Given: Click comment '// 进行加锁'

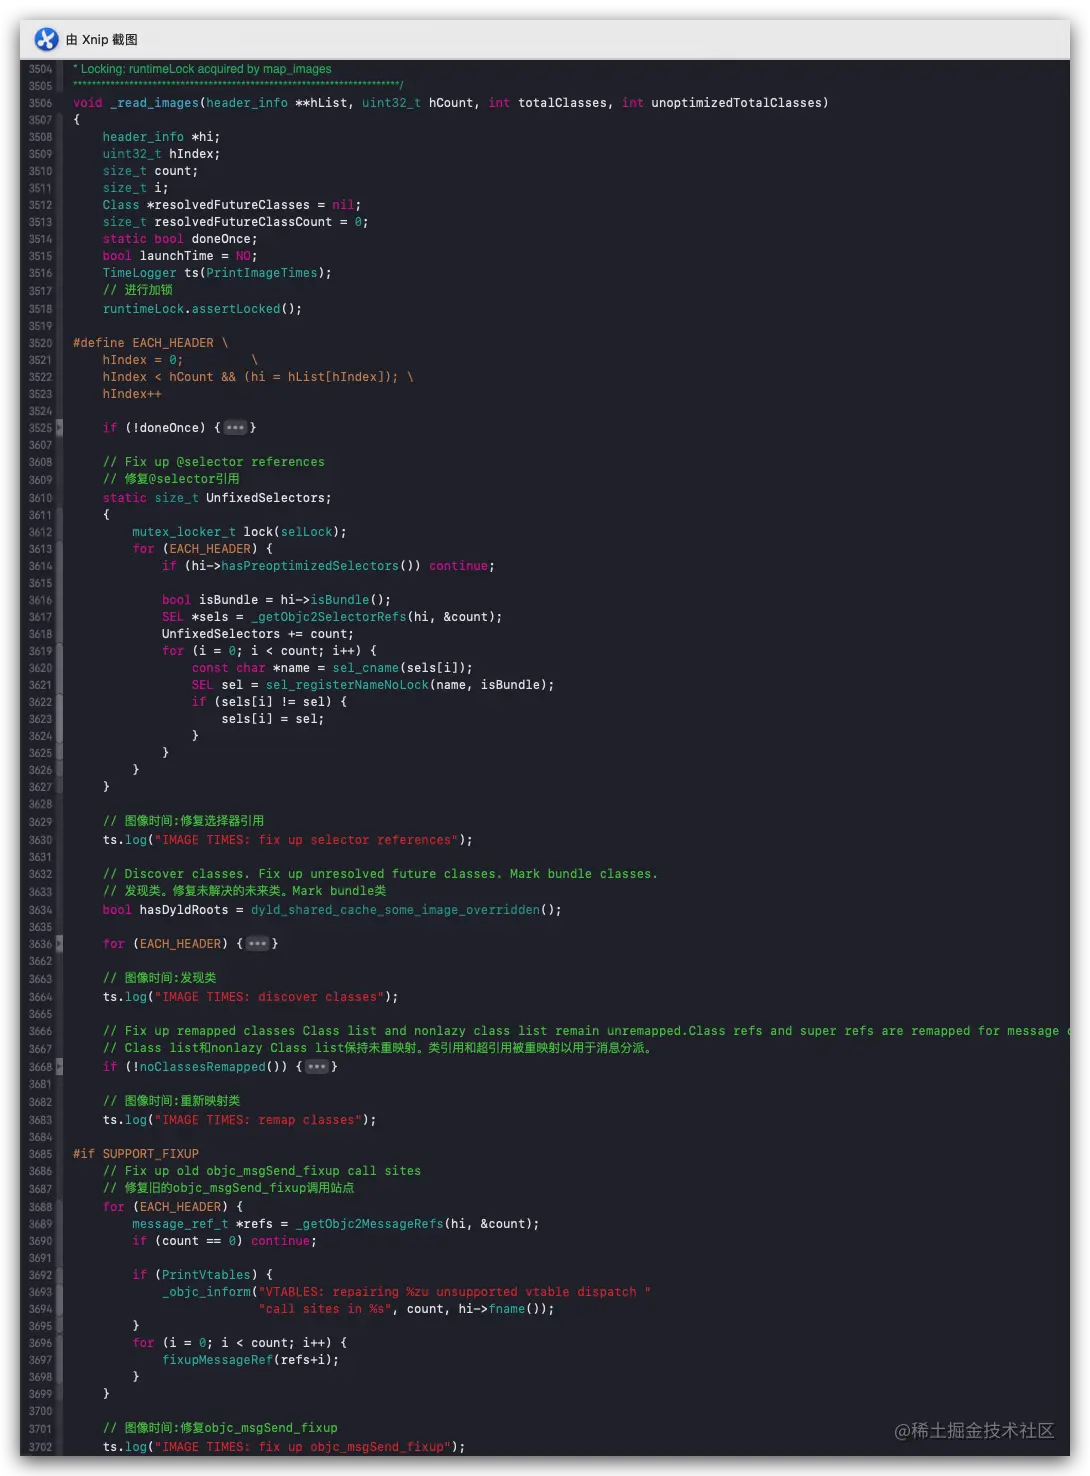Looking at the screenshot, I should click(x=137, y=290).
